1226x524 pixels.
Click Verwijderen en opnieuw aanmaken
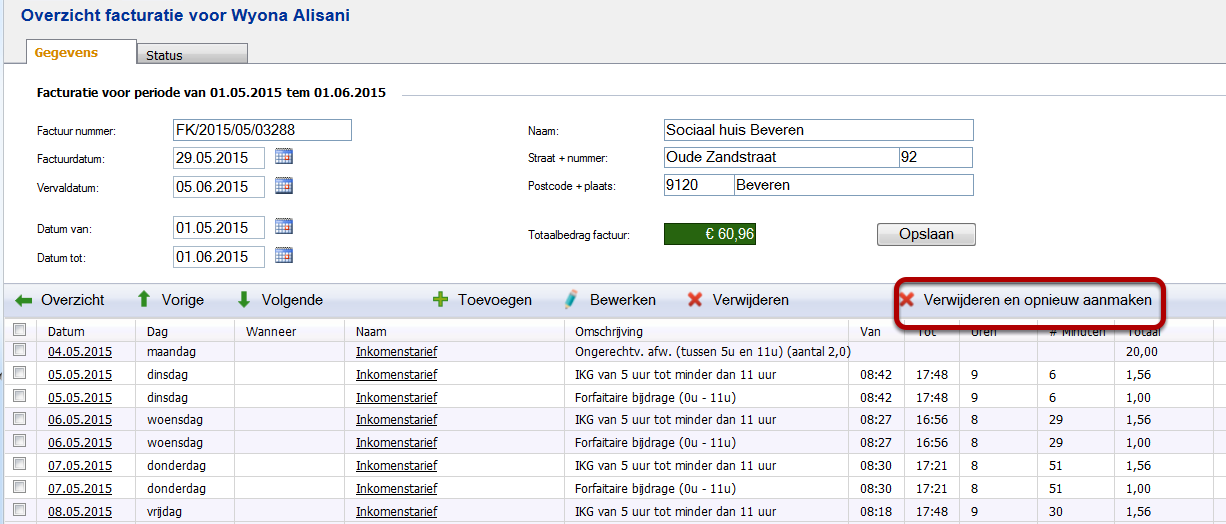[x=1027, y=300]
